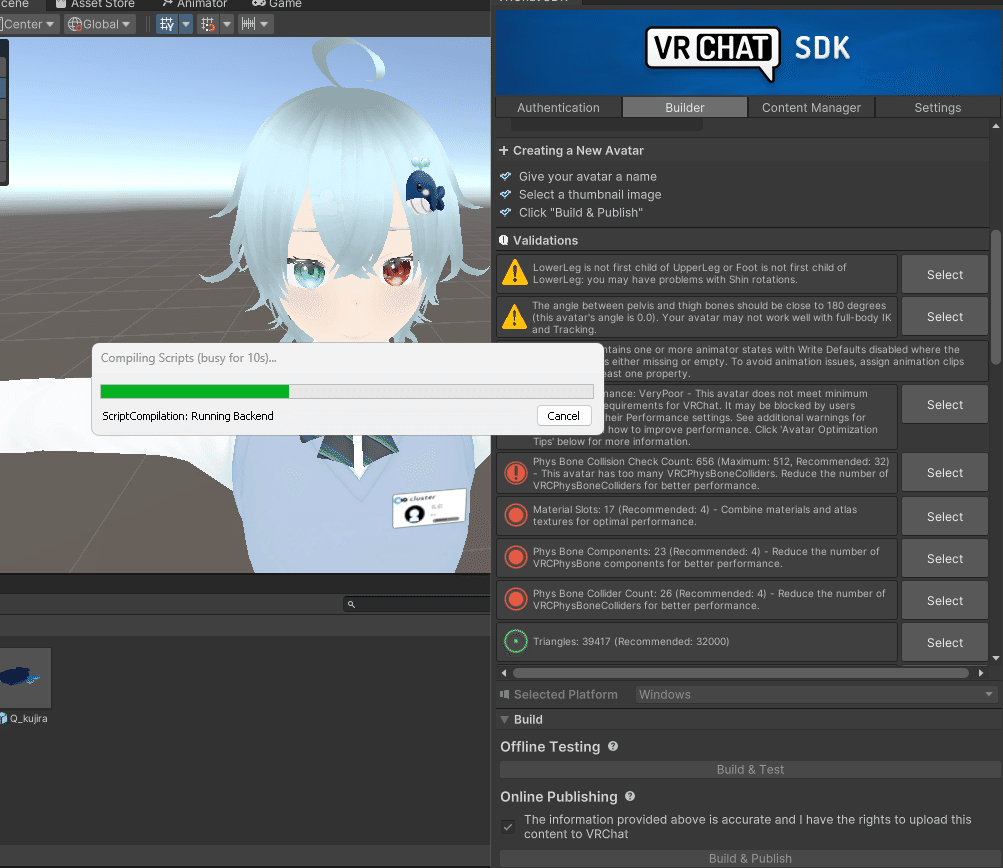Open the Center pivot mode dropdown
Screen dimensions: 1003x868
pyautogui.click(x=28, y=24)
